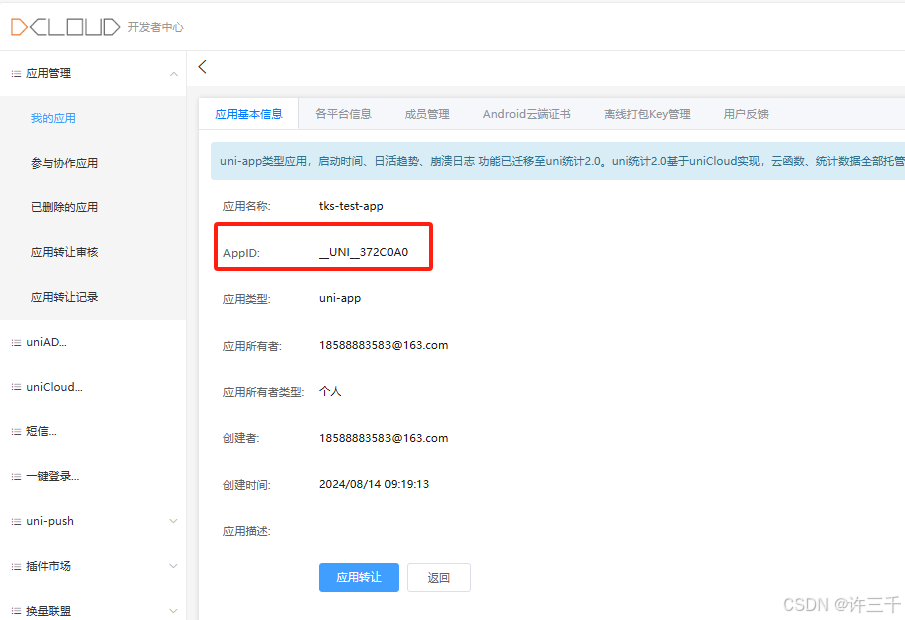Switch to 离线打包Key管理 tab
Viewport: 905px width, 620px height.
647,114
